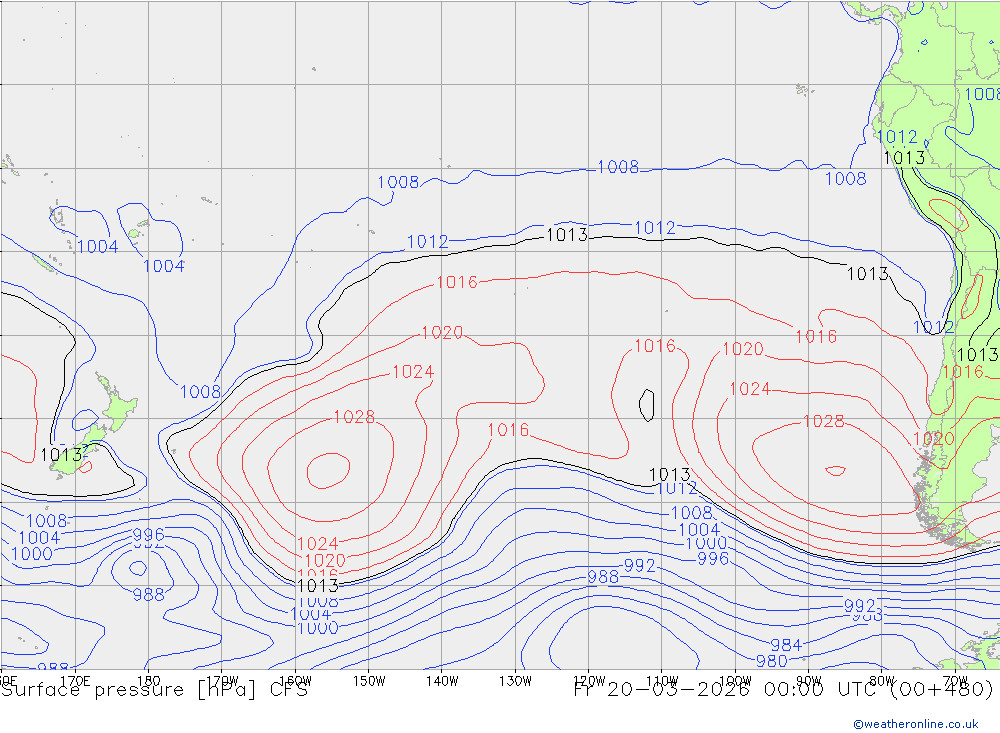
Task: Click the 1008 label on the long contour's midsection
Action: tap(617, 167)
